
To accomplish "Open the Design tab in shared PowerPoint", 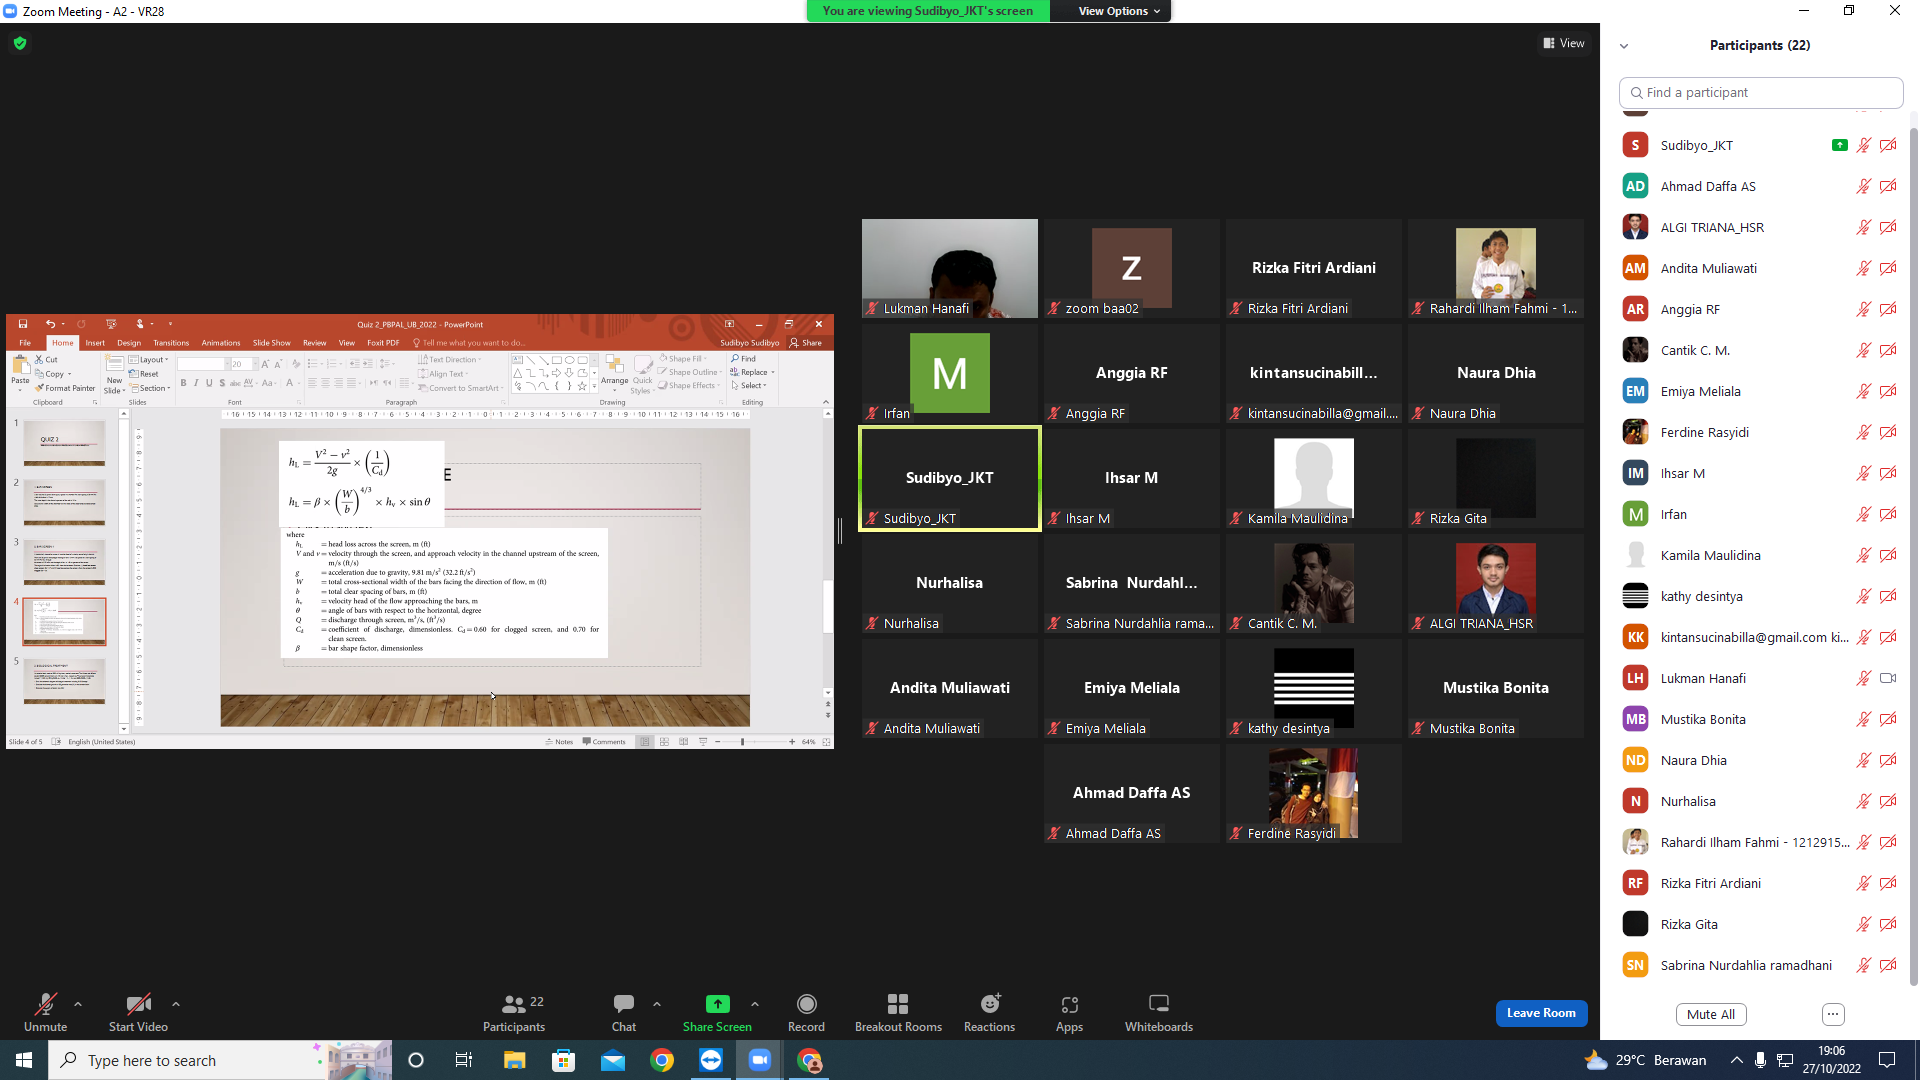I will pyautogui.click(x=129, y=343).
